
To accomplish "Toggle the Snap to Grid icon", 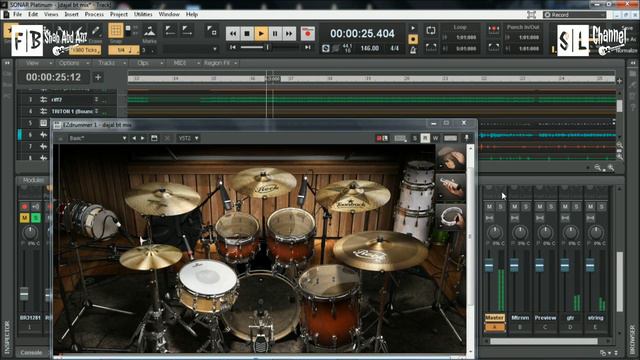I will click(x=116, y=30).
